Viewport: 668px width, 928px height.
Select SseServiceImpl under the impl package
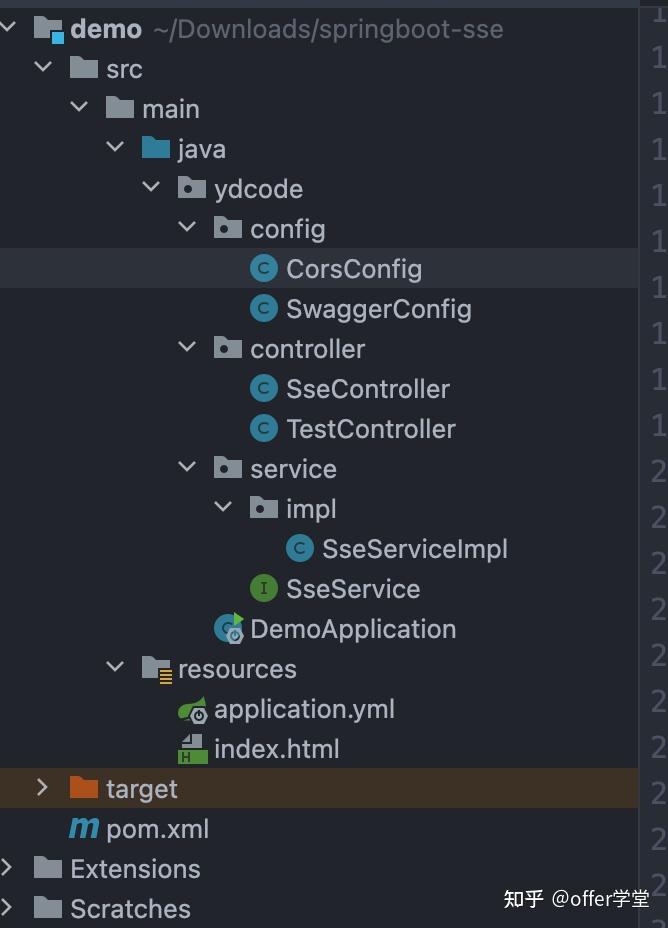[402, 548]
